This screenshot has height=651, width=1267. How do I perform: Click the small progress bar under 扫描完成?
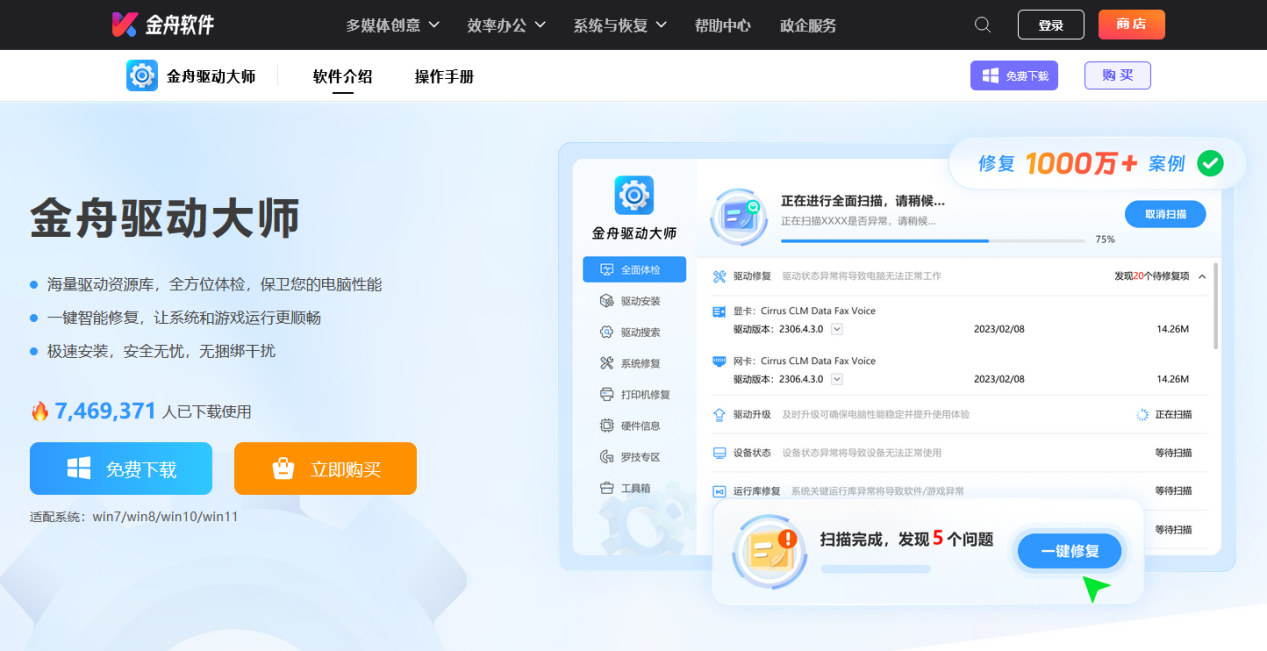(875, 569)
